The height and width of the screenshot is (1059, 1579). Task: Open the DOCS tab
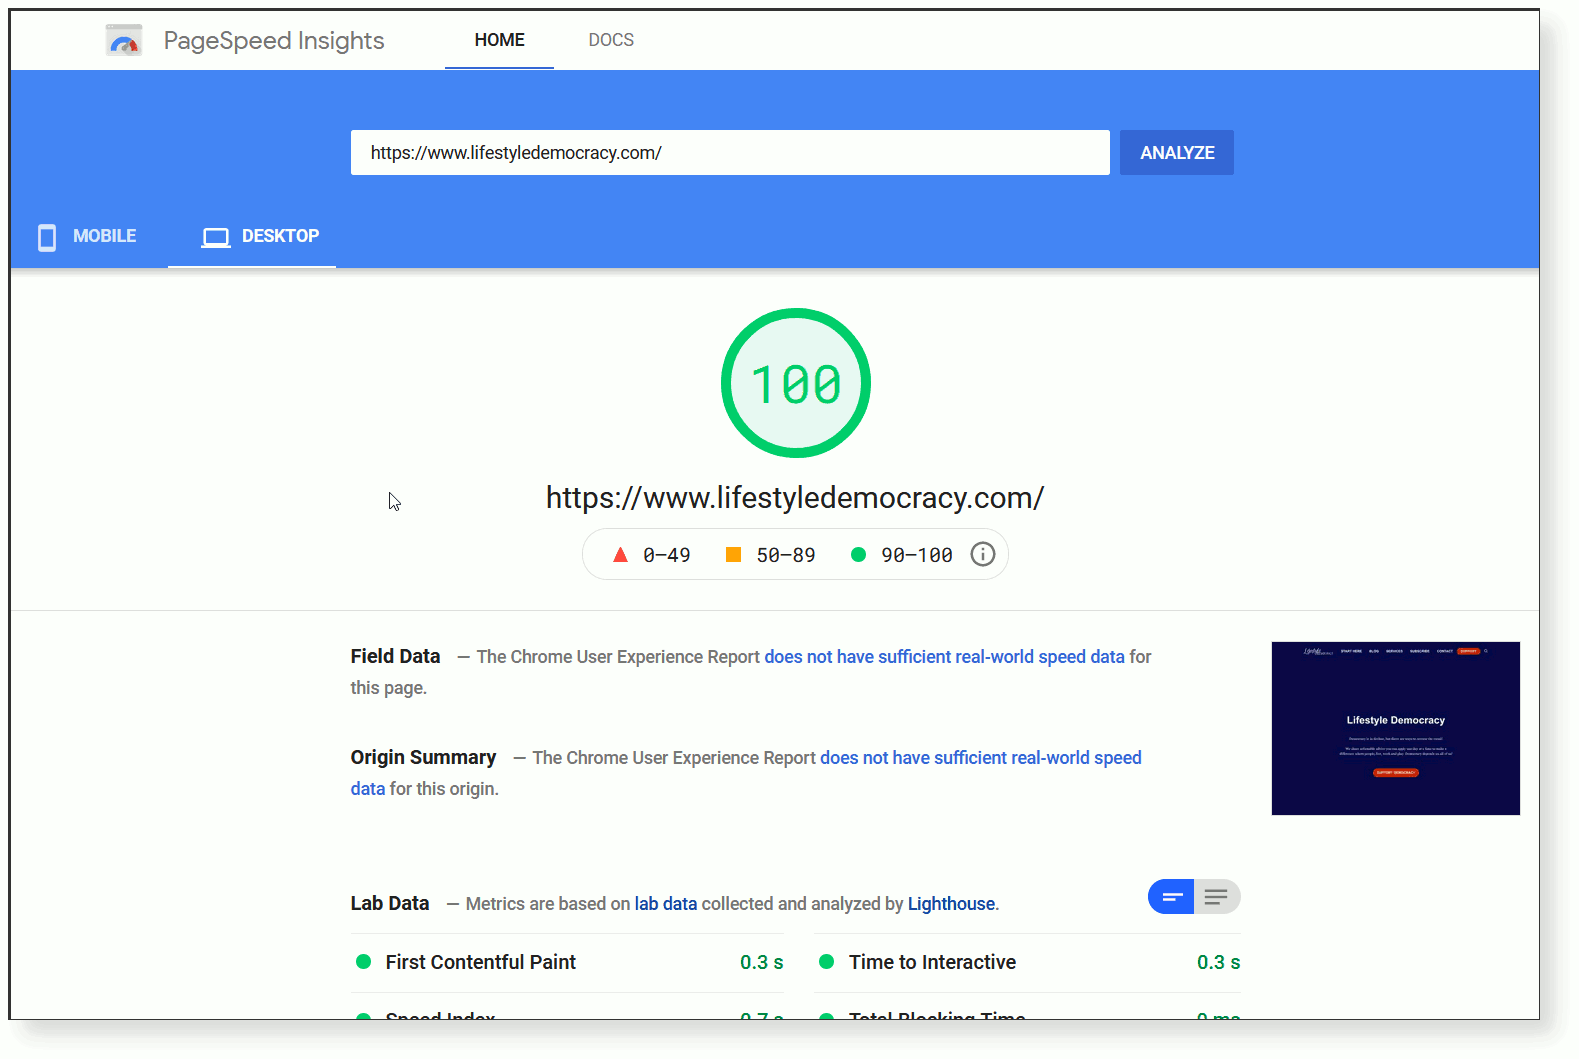click(611, 40)
